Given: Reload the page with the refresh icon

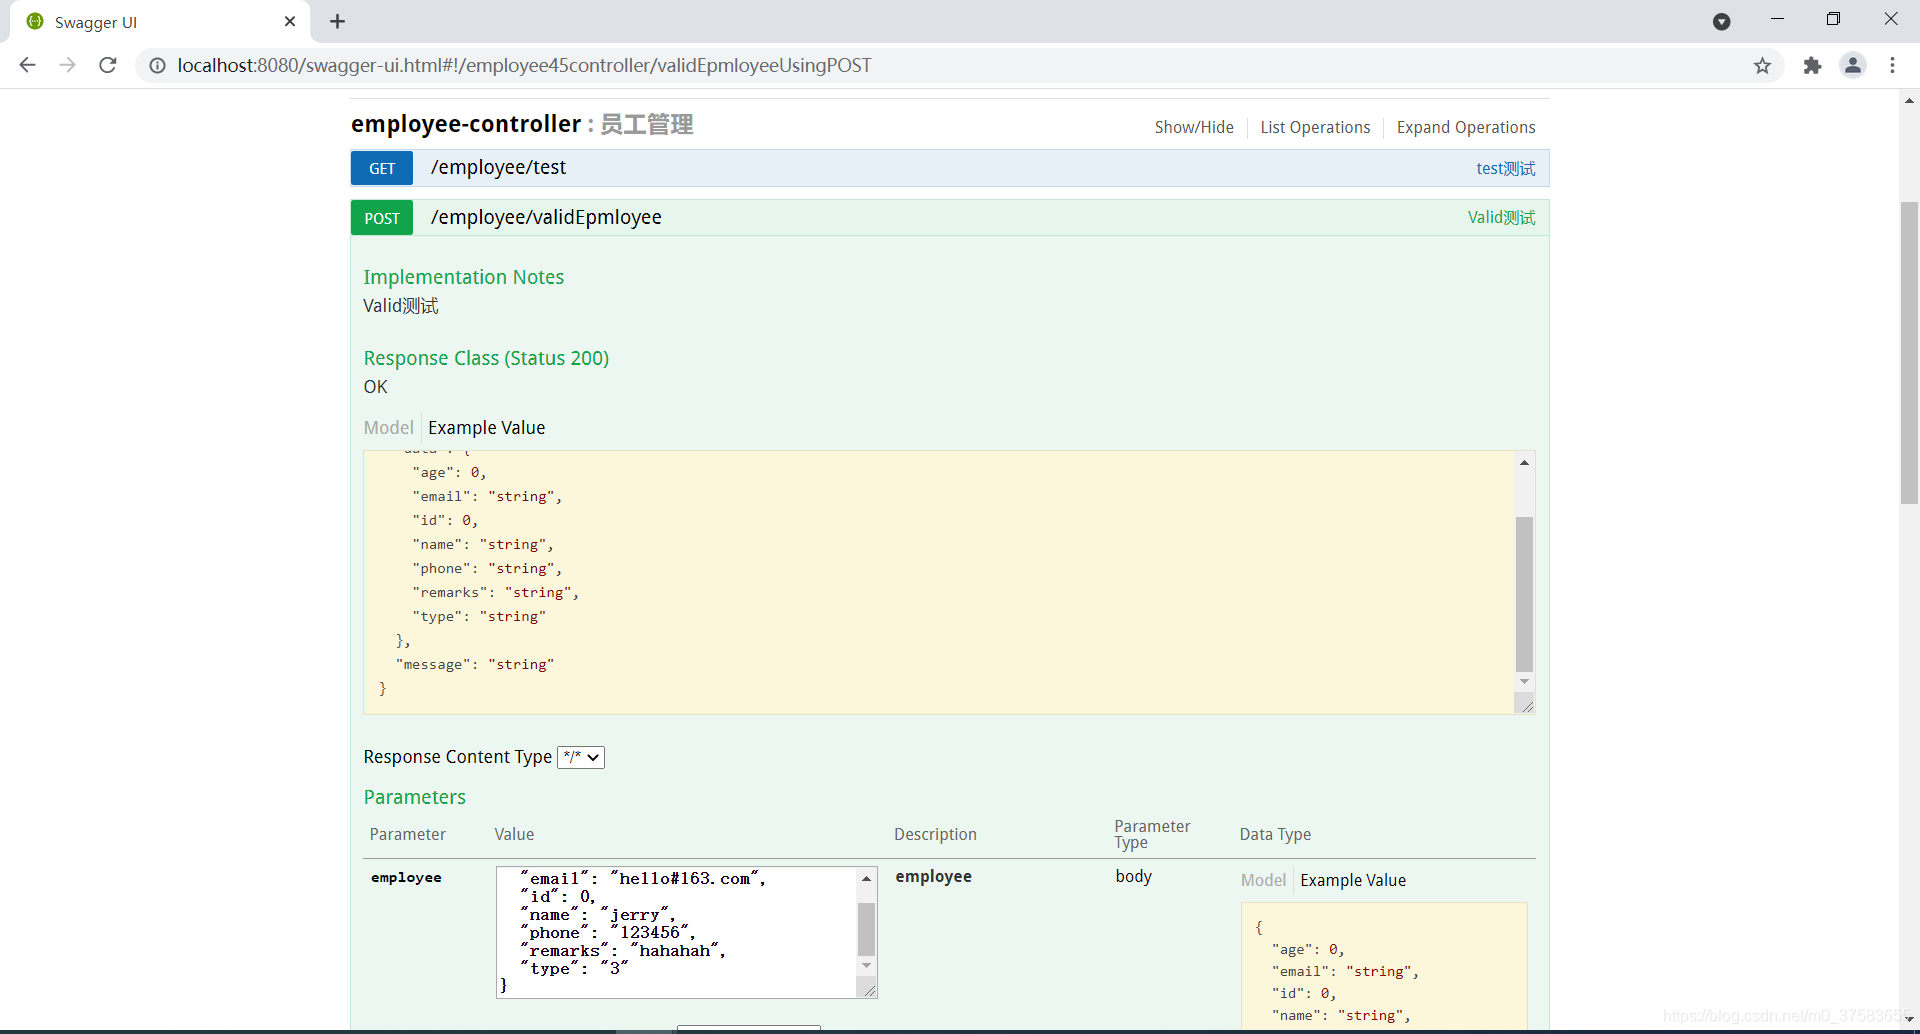Looking at the screenshot, I should [x=107, y=65].
